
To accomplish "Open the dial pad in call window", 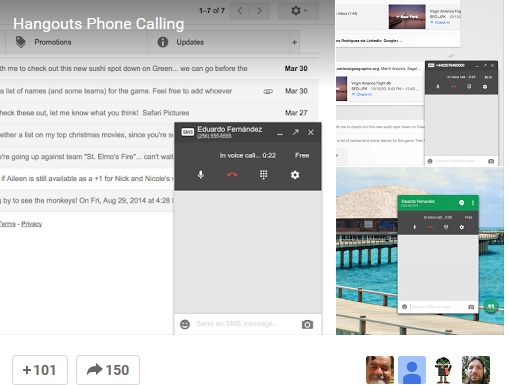I will coord(263,175).
